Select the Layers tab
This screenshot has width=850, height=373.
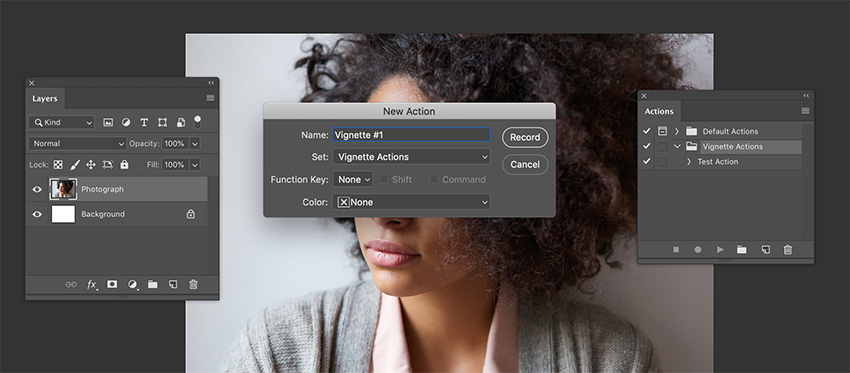click(45, 99)
